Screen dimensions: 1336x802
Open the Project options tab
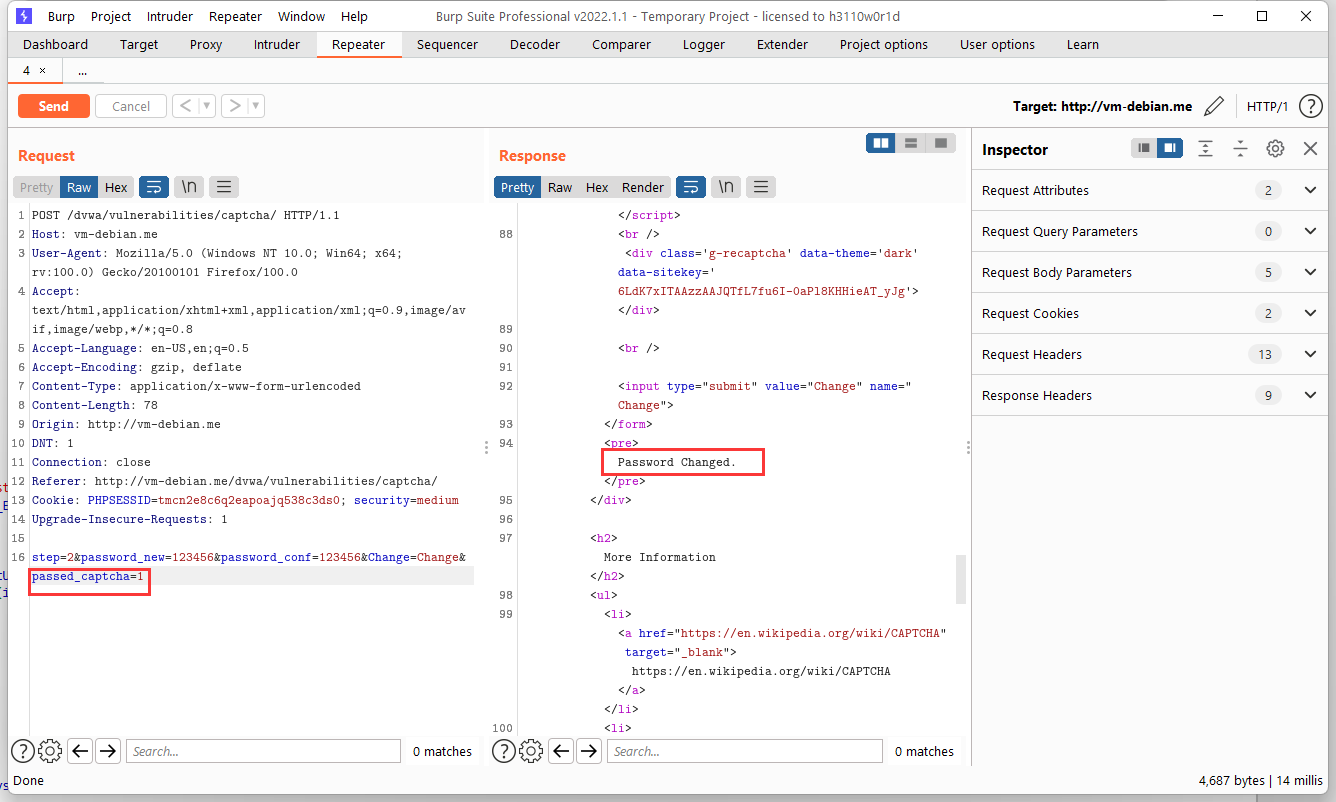[x=884, y=44]
